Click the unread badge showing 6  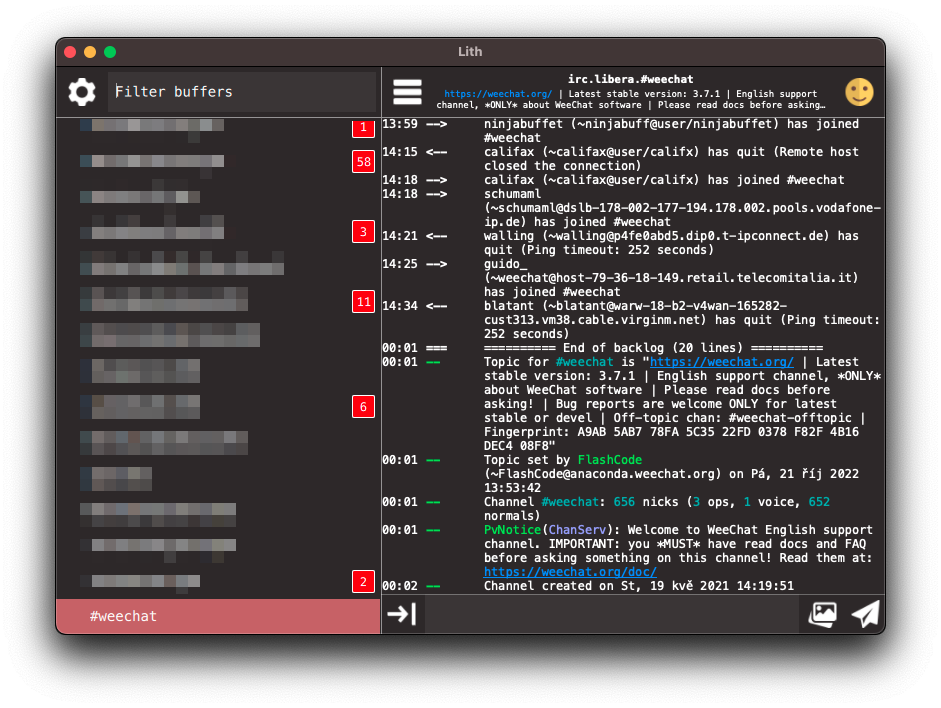[362, 406]
